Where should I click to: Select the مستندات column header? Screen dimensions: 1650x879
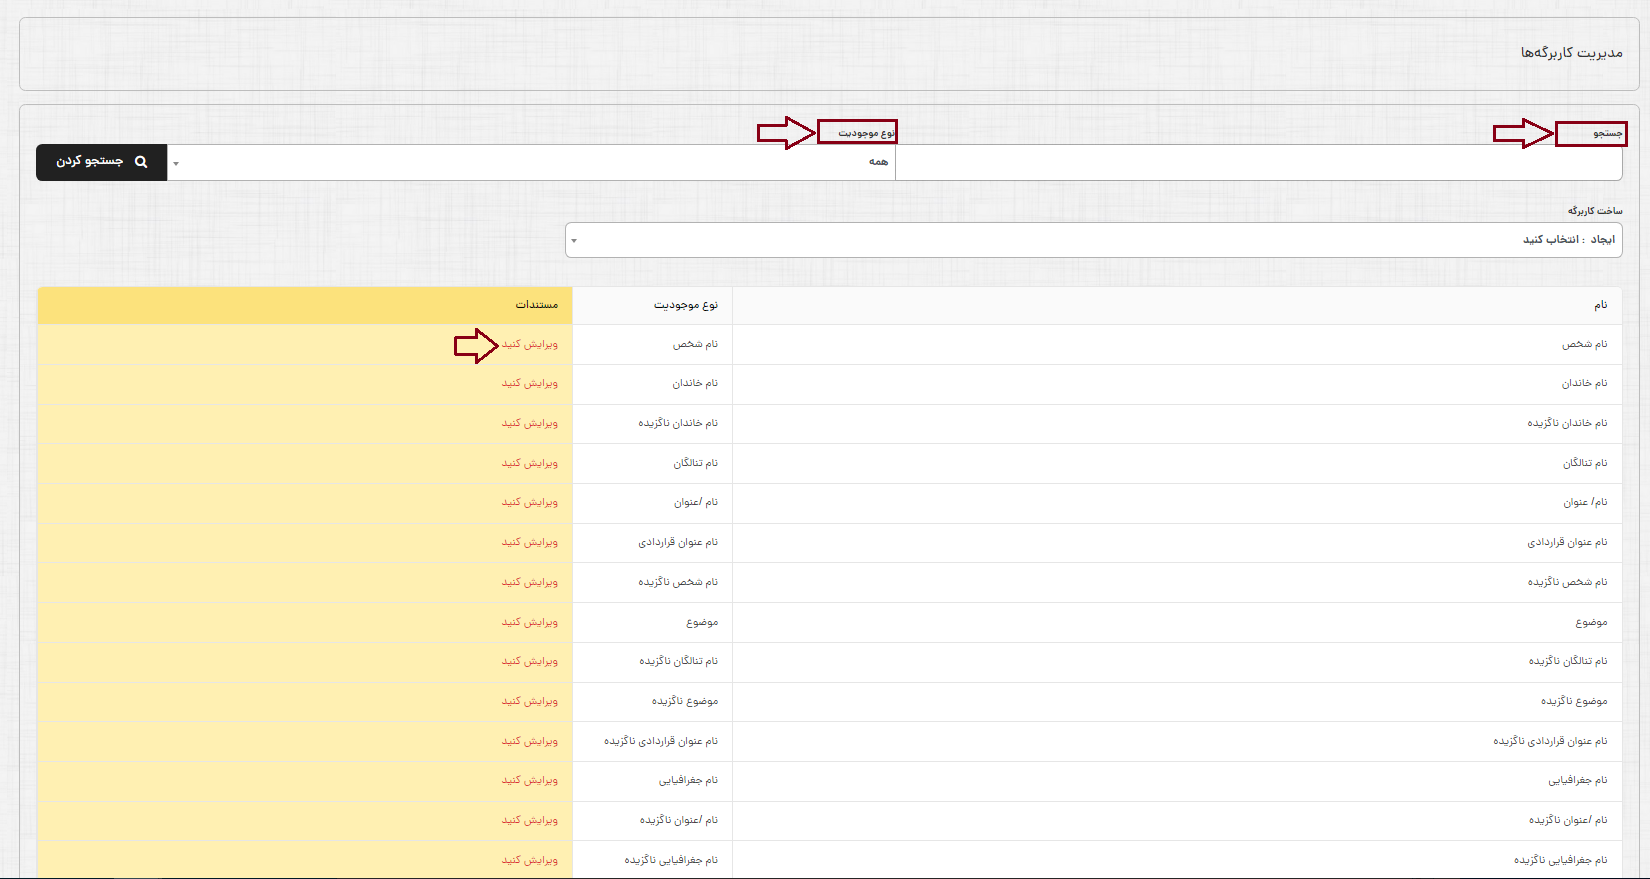(537, 305)
